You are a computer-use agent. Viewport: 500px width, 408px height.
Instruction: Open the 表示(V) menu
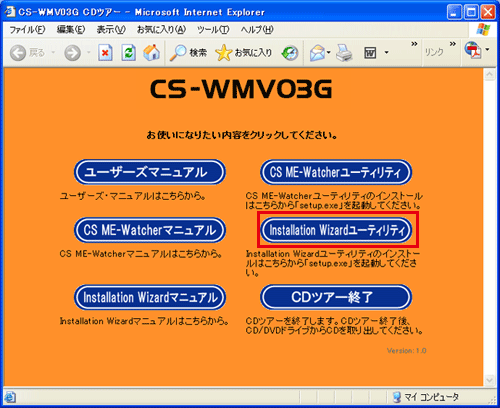[x=111, y=30]
